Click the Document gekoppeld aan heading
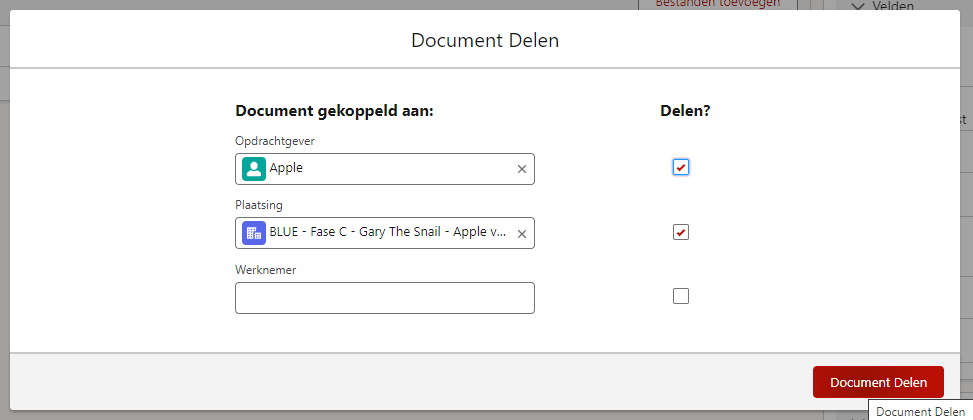 click(x=334, y=111)
